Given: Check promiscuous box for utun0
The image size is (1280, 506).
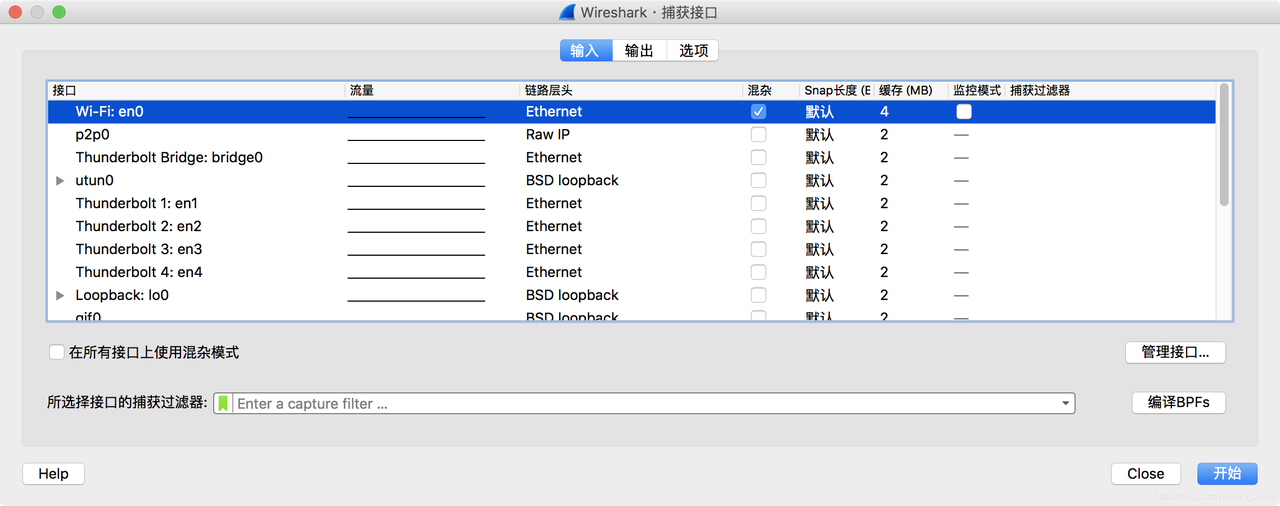Looking at the screenshot, I should (x=759, y=181).
